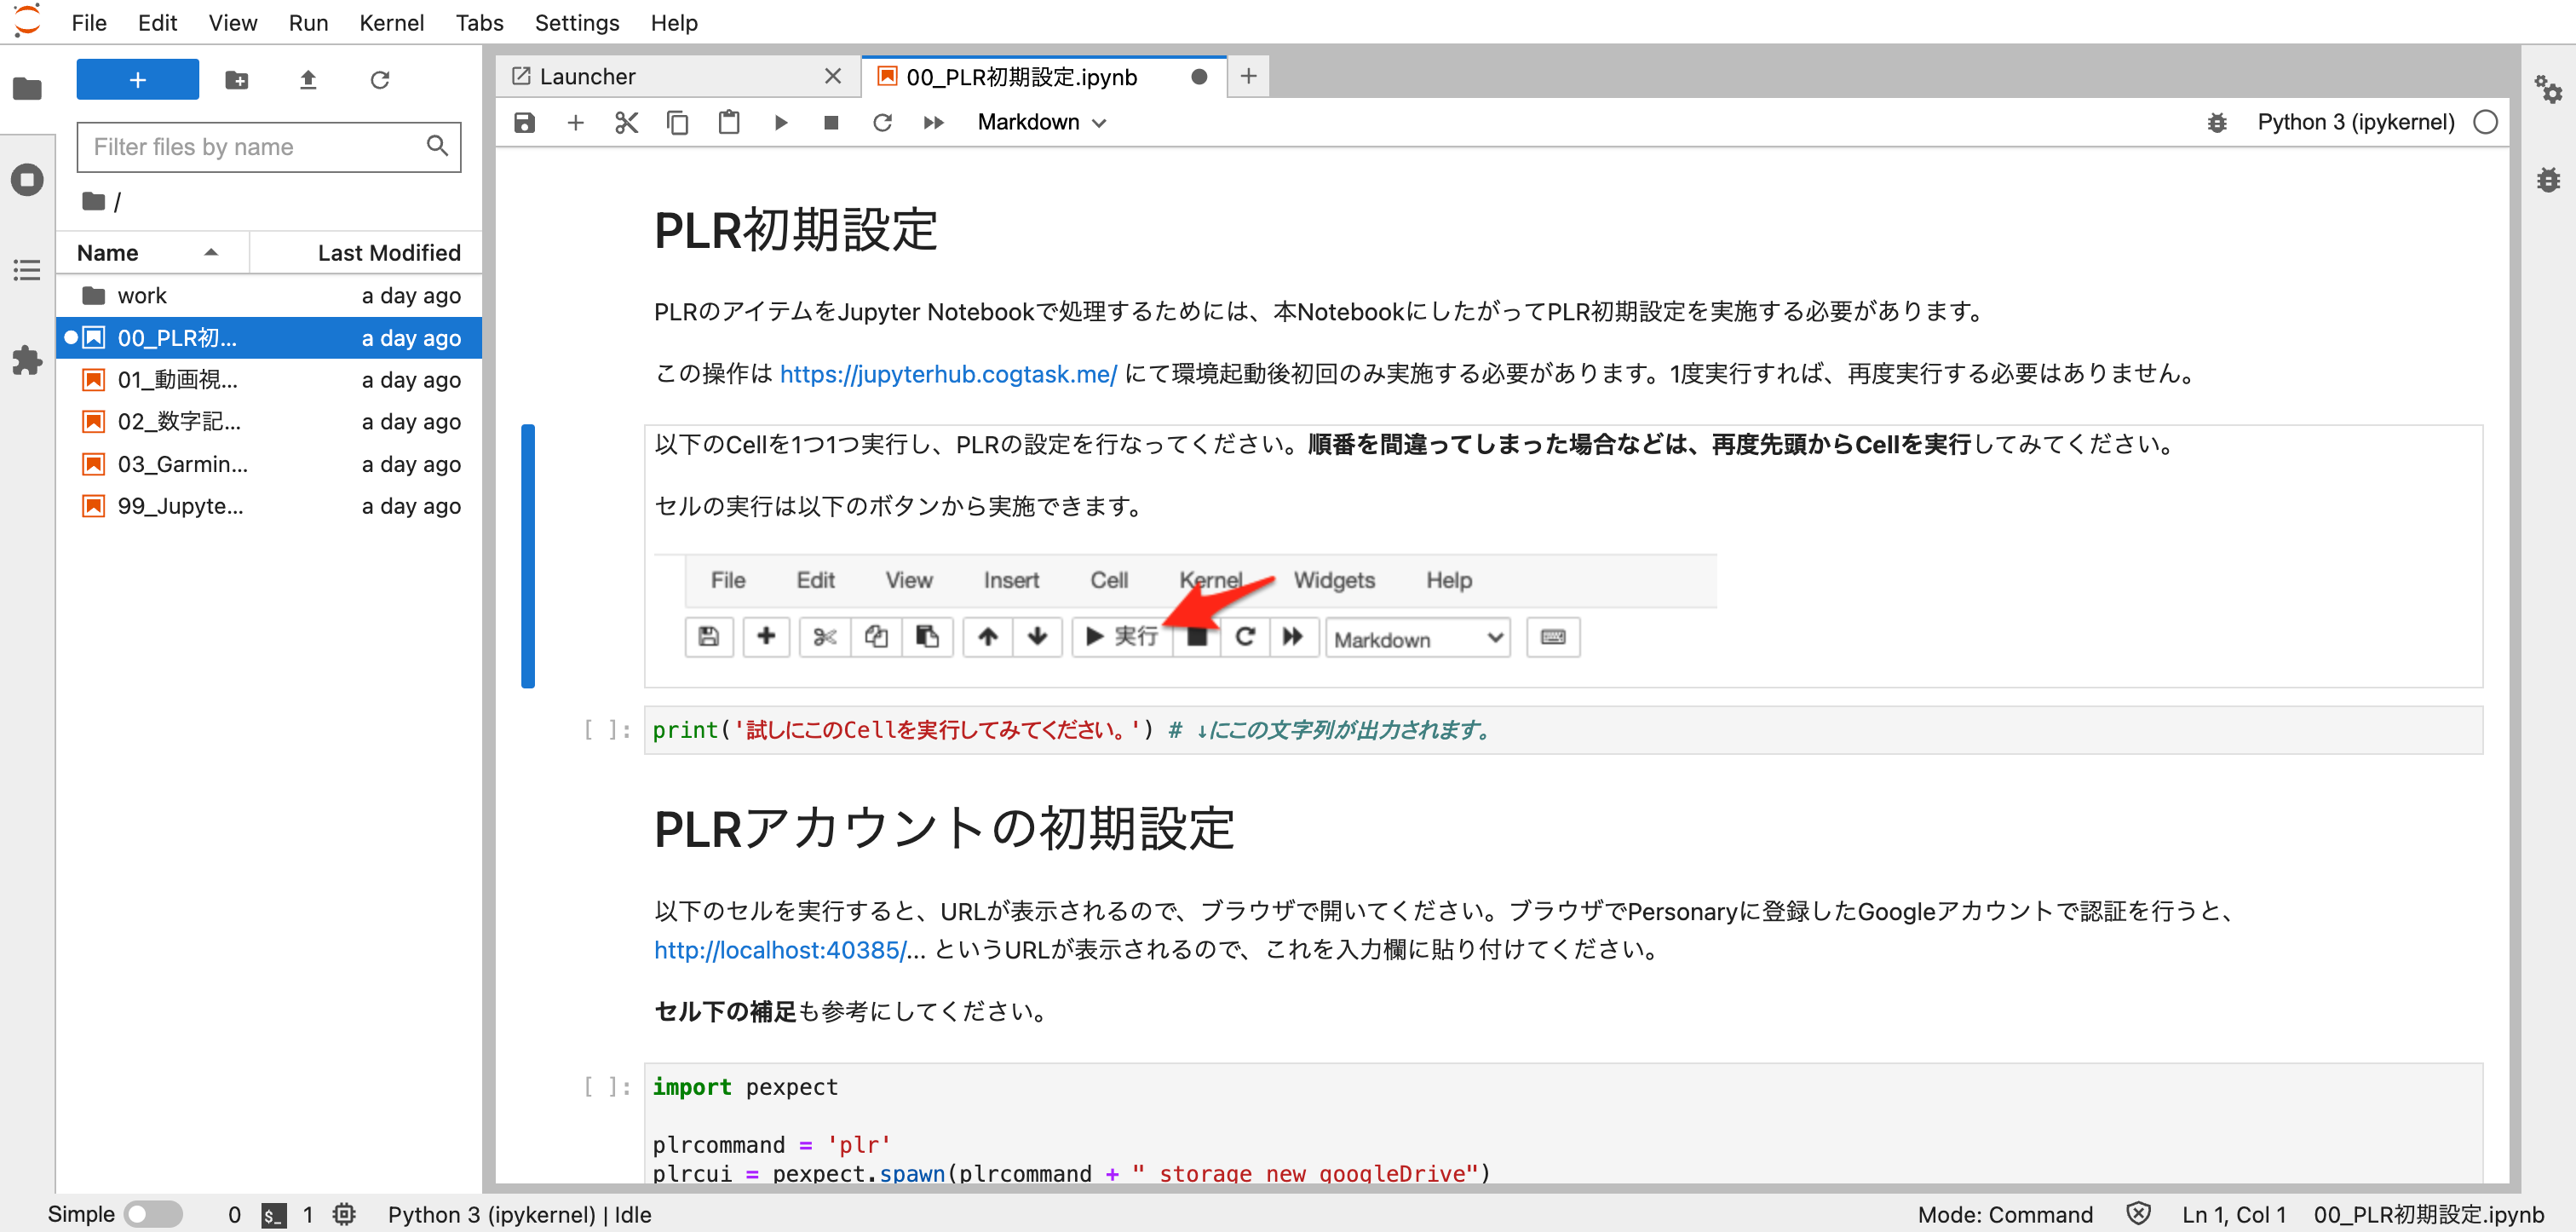This screenshot has height=1232, width=2576.
Task: Interrupt the kernel with the stop icon
Action: (830, 122)
